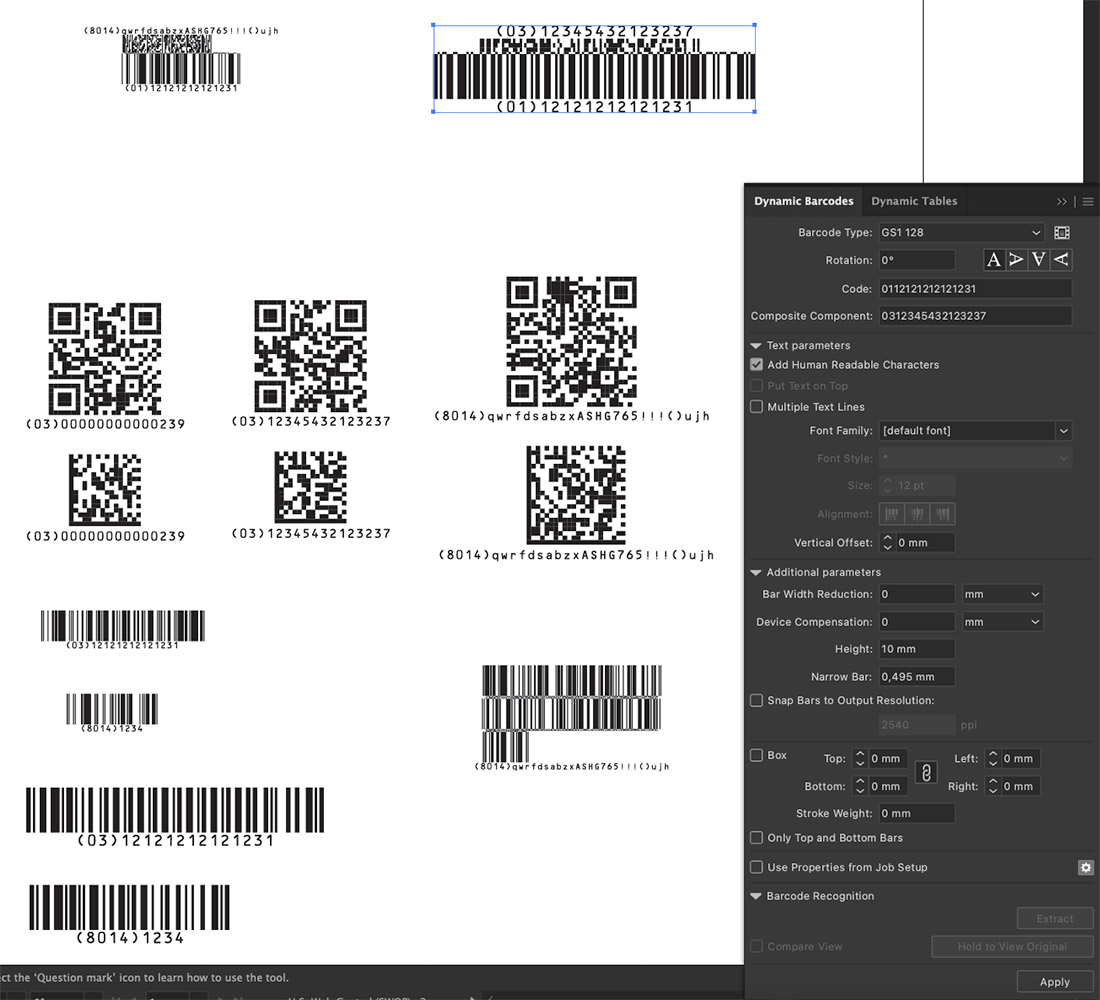Enable Multiple Text Lines checkbox
The width and height of the screenshot is (1100, 1000).
[x=757, y=407]
